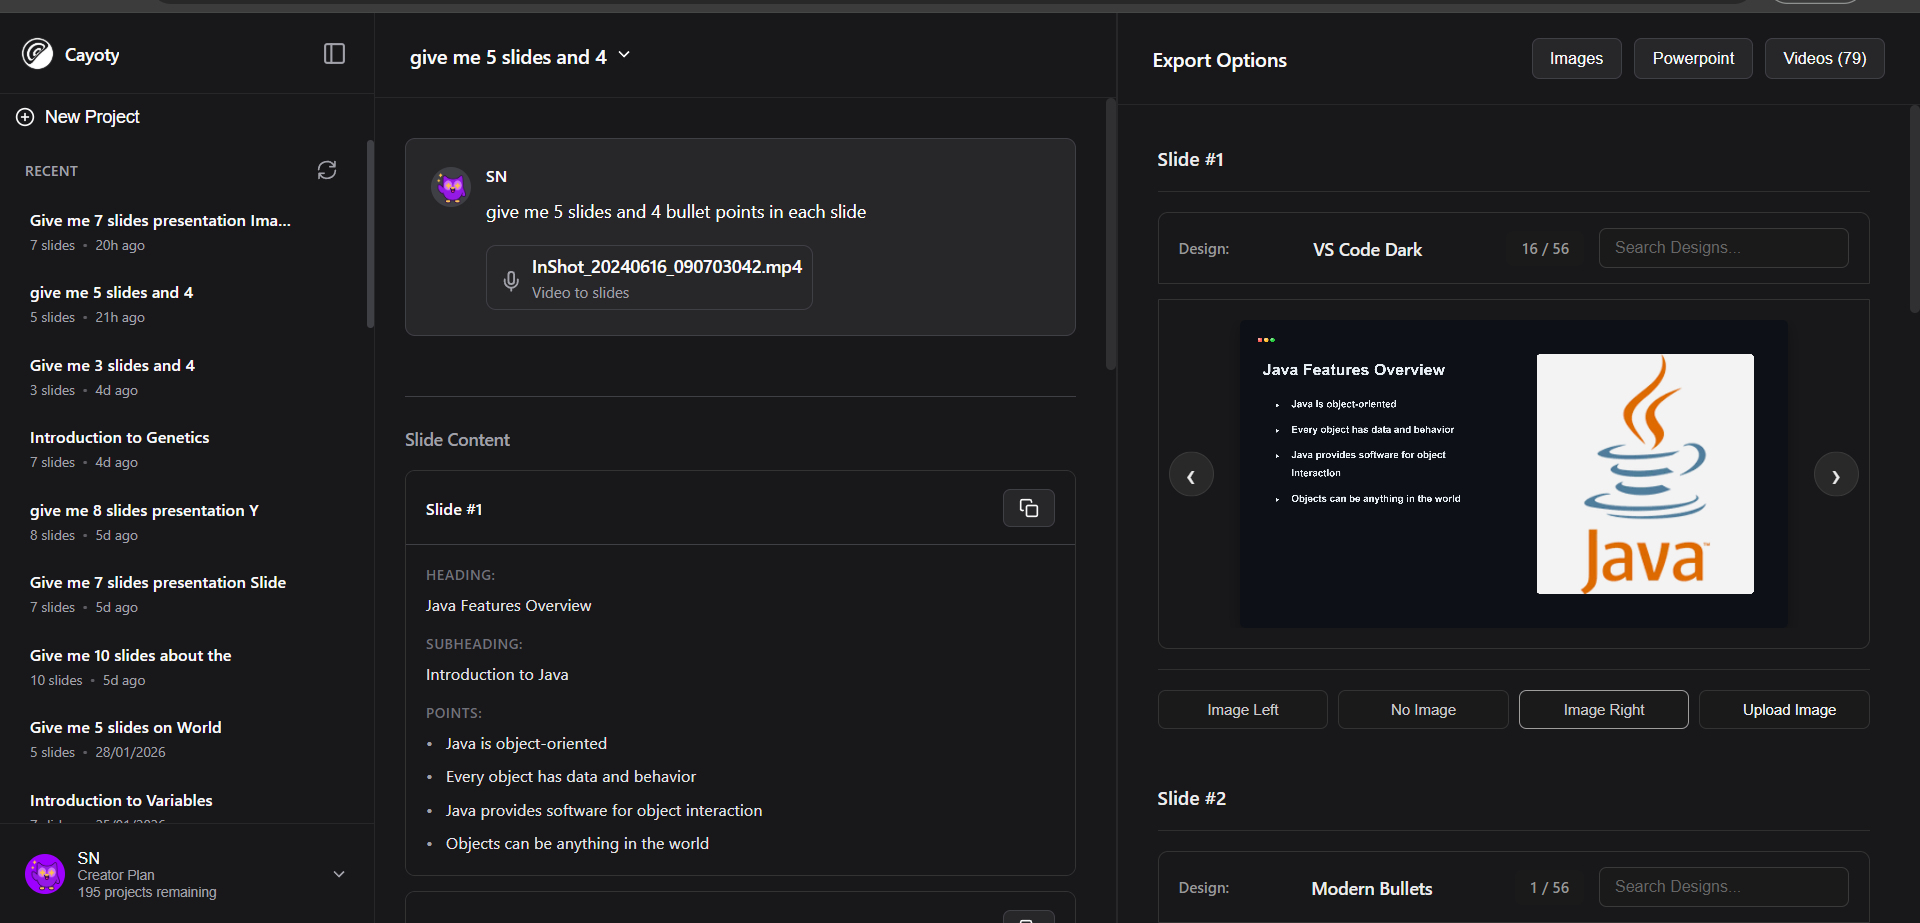Search designs field for Slide #2

pyautogui.click(x=1724, y=887)
